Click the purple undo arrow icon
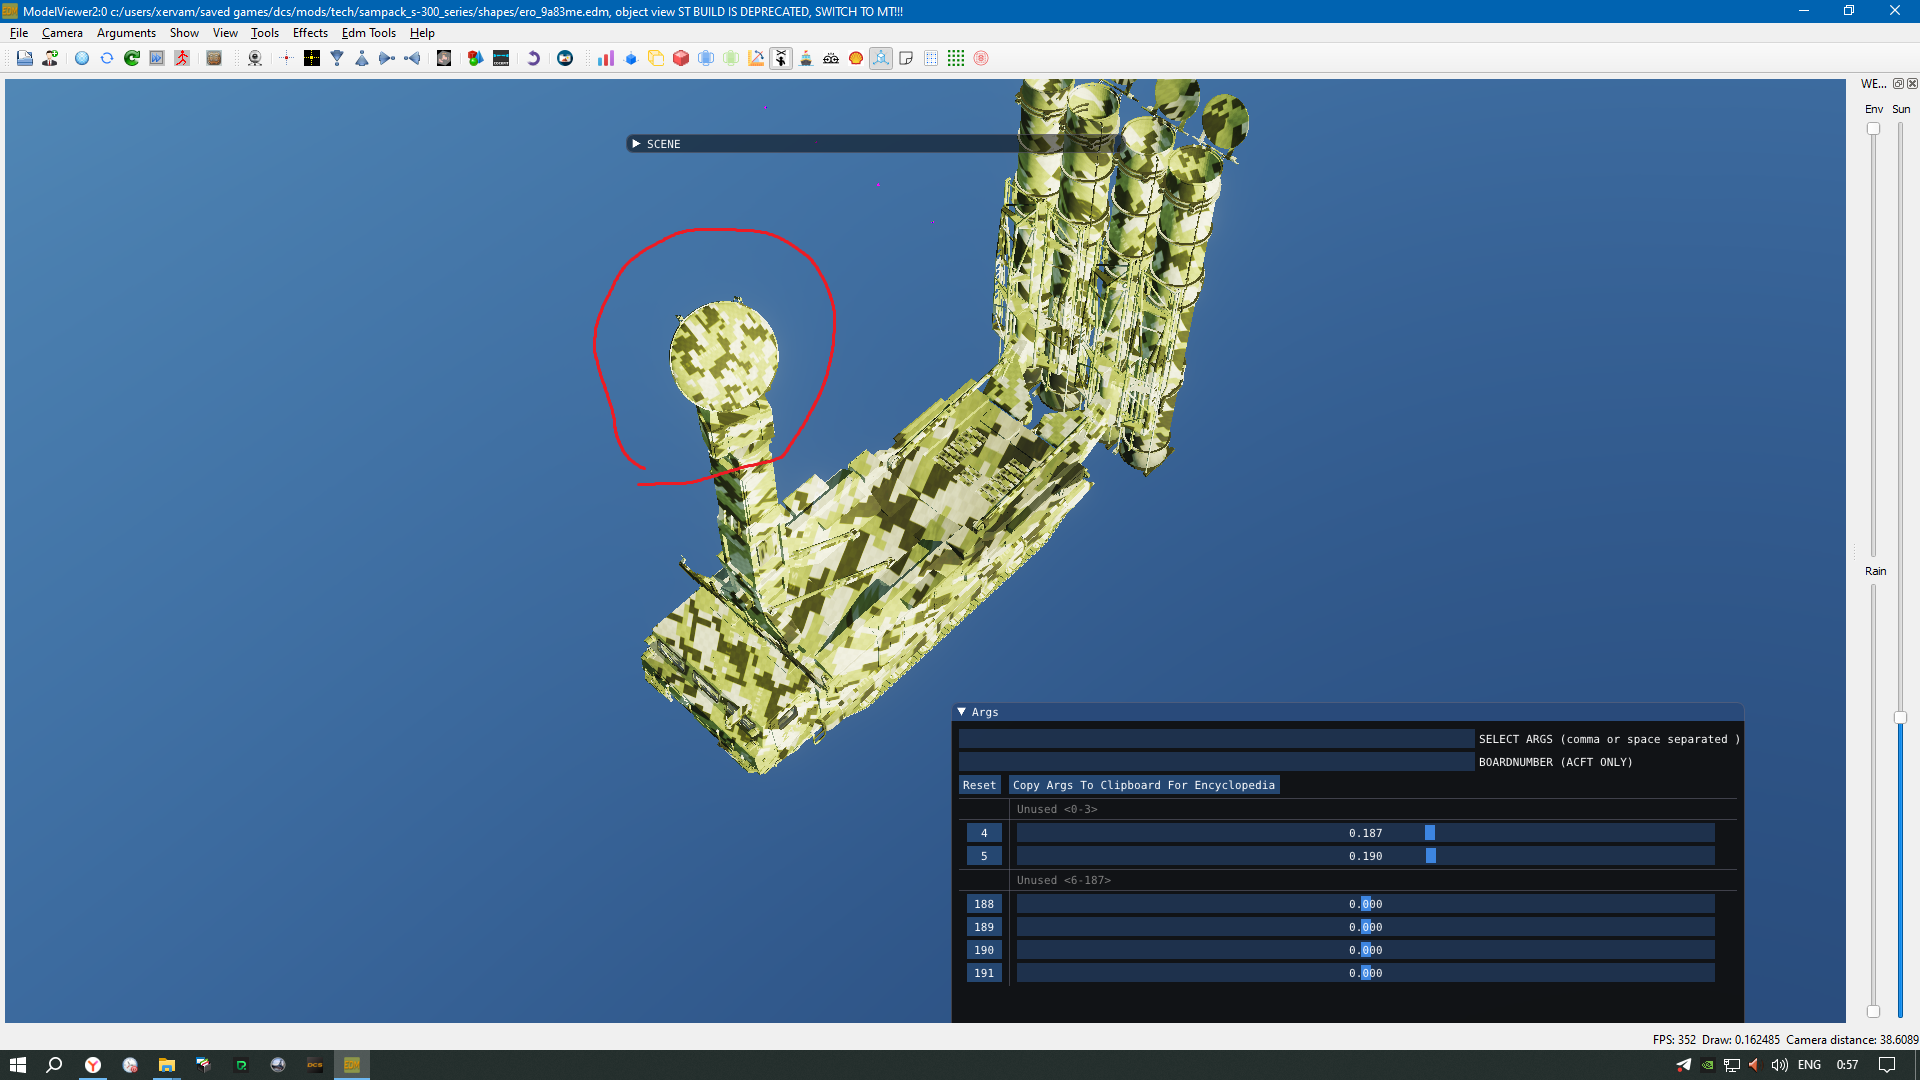Screen dimensions: 1920x1080 (x=533, y=58)
